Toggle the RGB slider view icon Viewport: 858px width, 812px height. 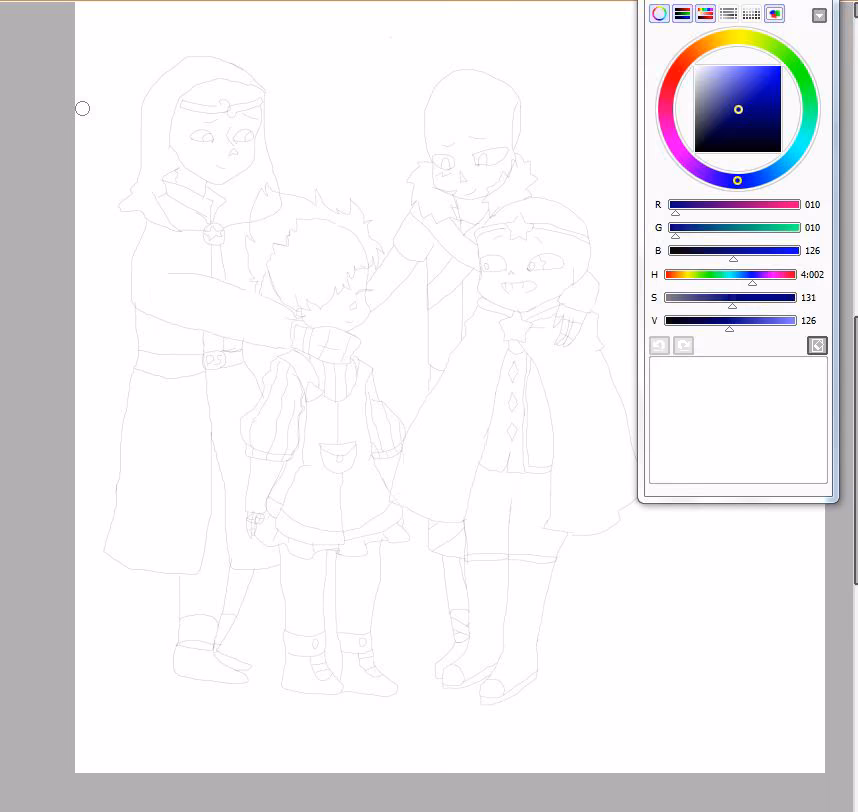click(x=682, y=14)
